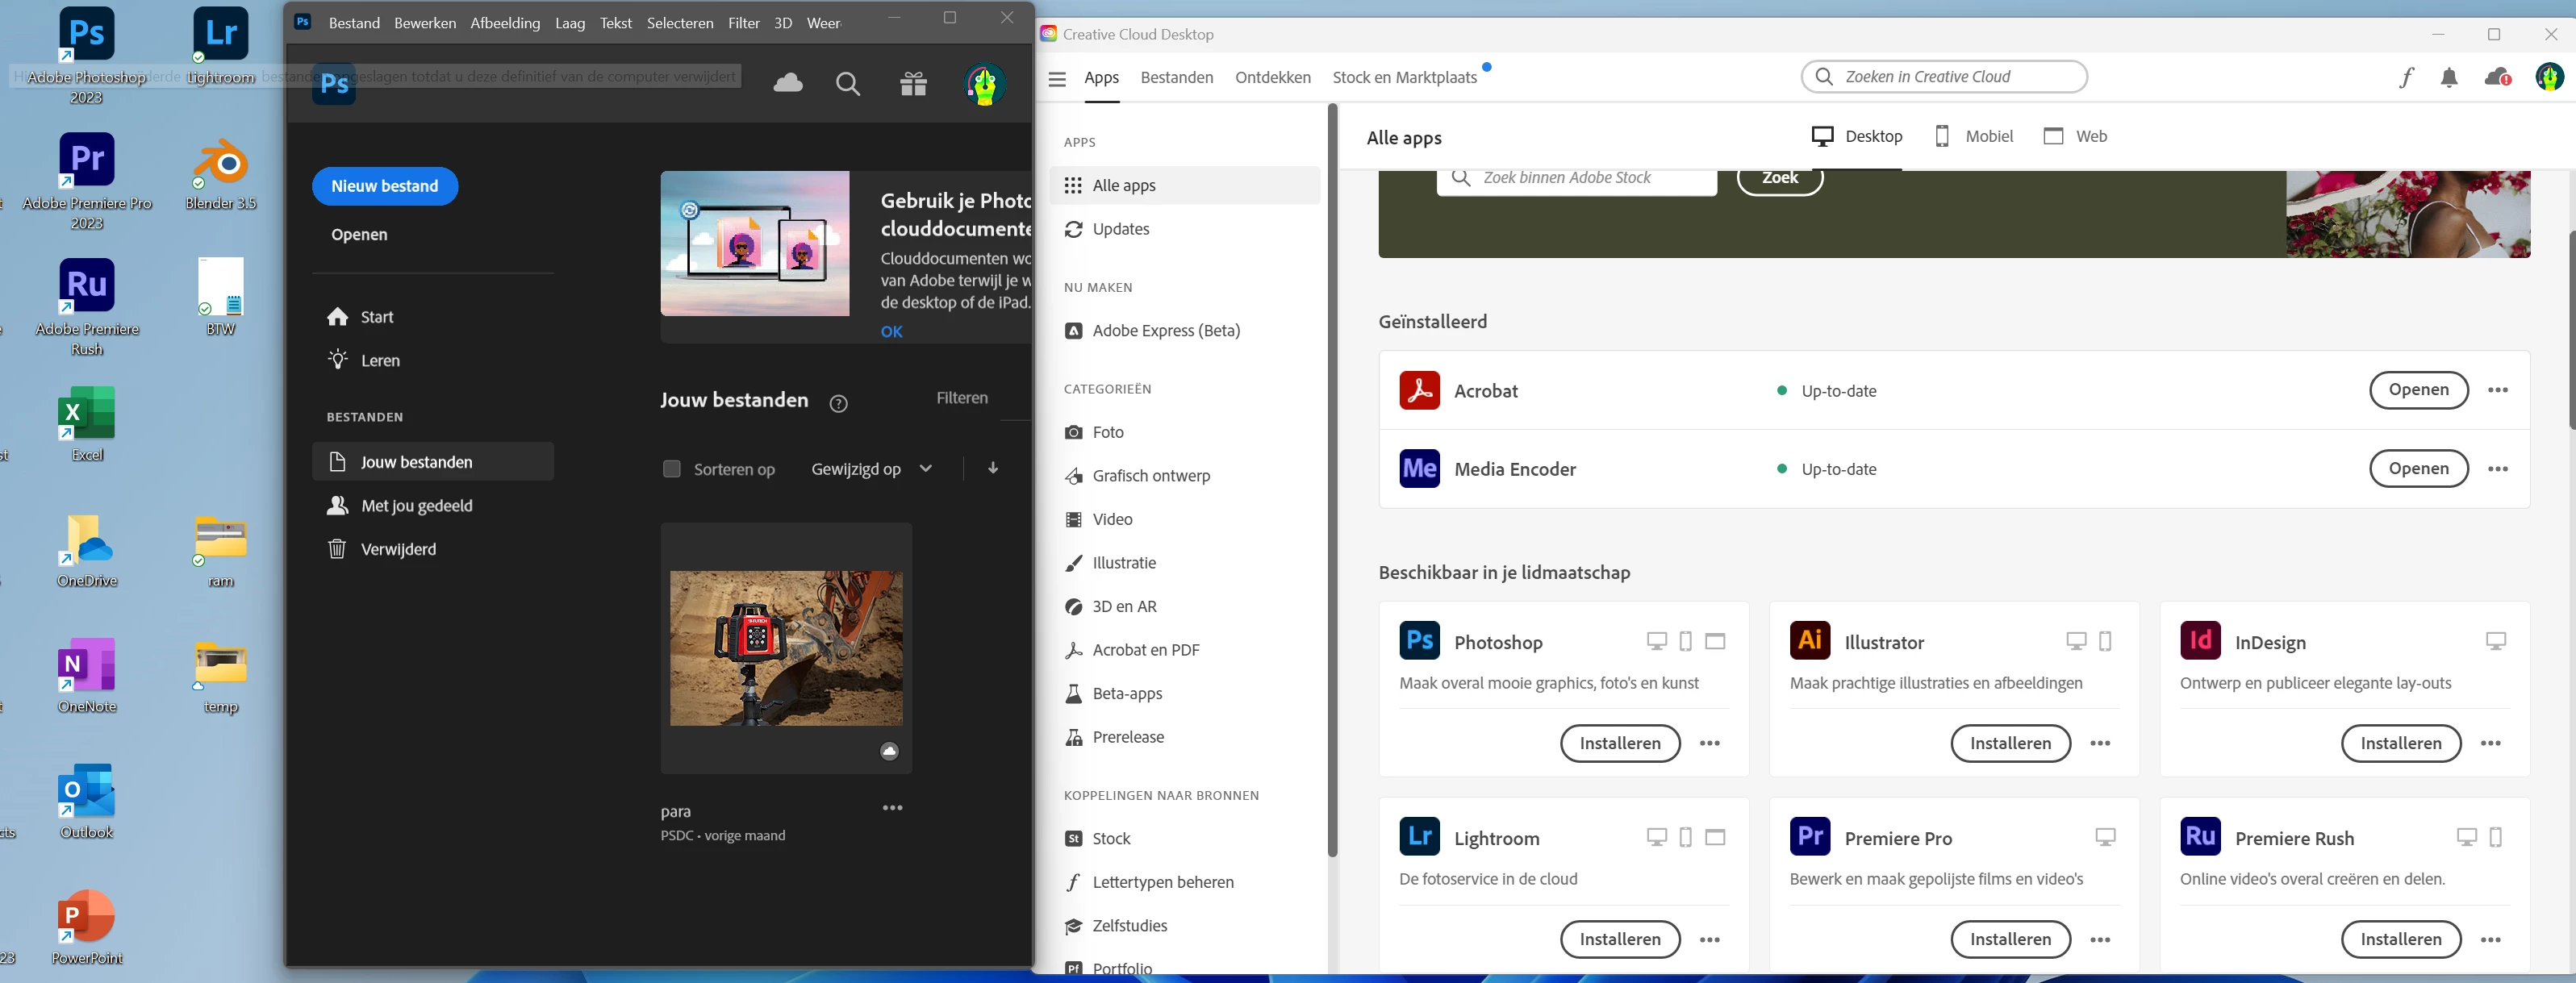Open the Filter menu in Photoshop

[x=743, y=23]
